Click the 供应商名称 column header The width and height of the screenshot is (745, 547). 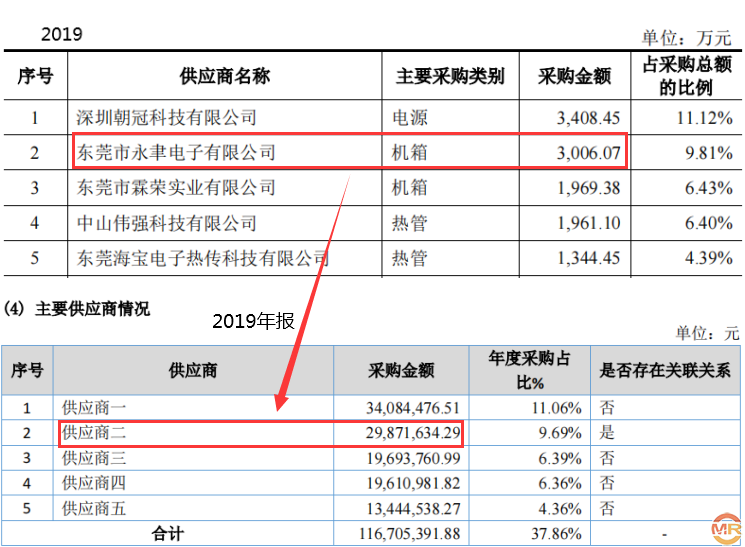click(225, 76)
